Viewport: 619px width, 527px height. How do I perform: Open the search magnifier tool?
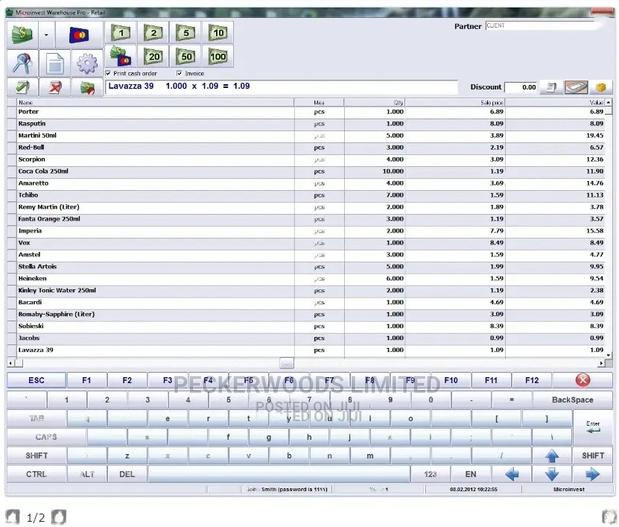coord(23,63)
